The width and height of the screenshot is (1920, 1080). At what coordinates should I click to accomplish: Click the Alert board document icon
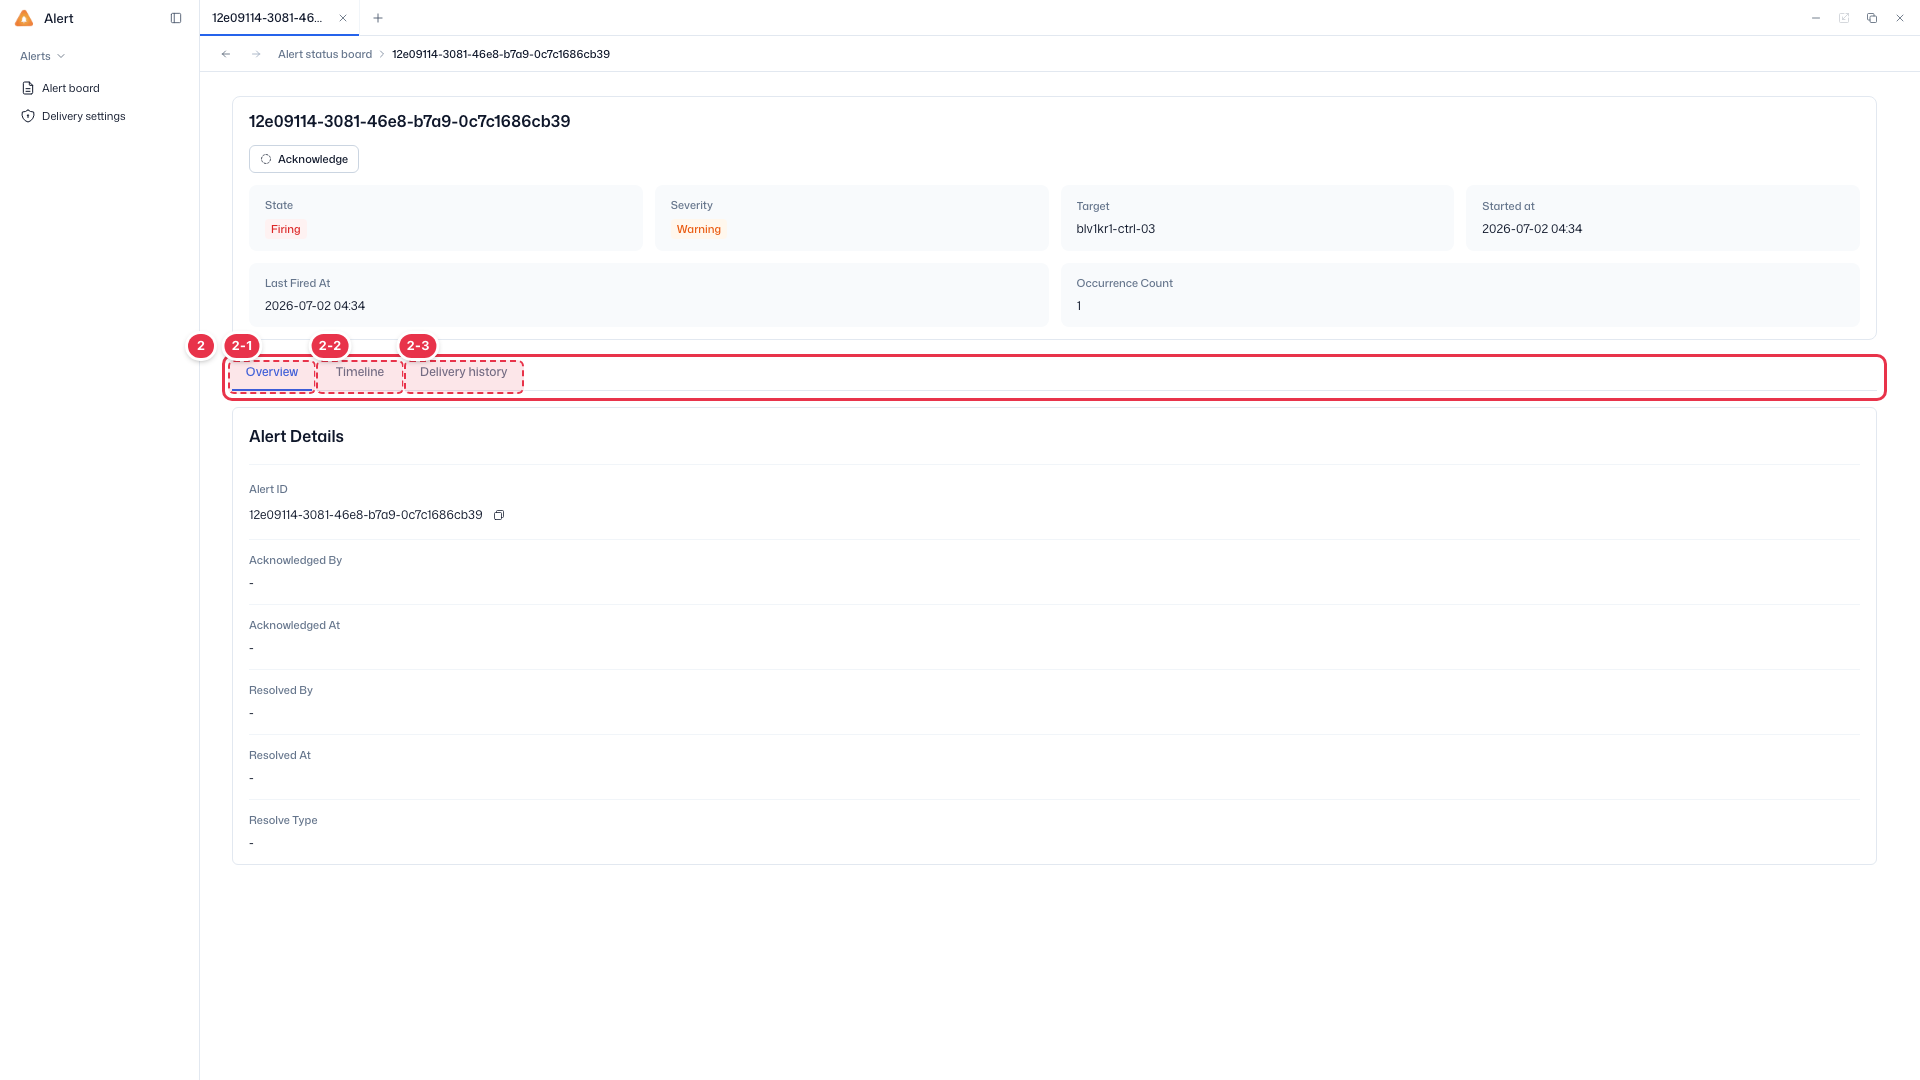[x=28, y=88]
